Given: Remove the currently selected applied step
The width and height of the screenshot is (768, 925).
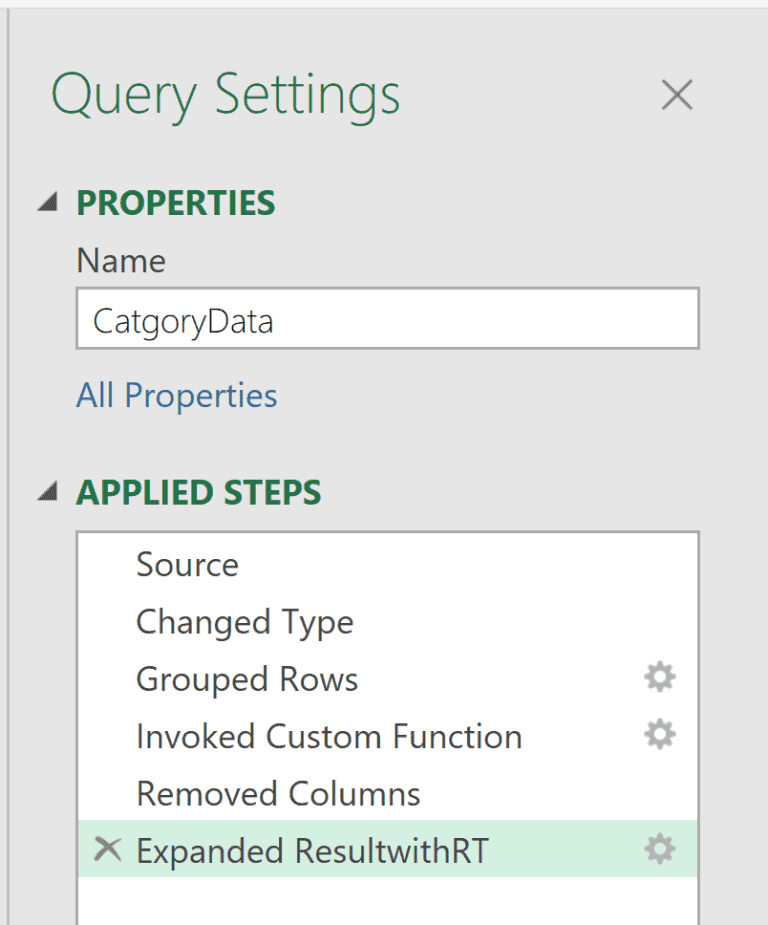Looking at the screenshot, I should 105,850.
